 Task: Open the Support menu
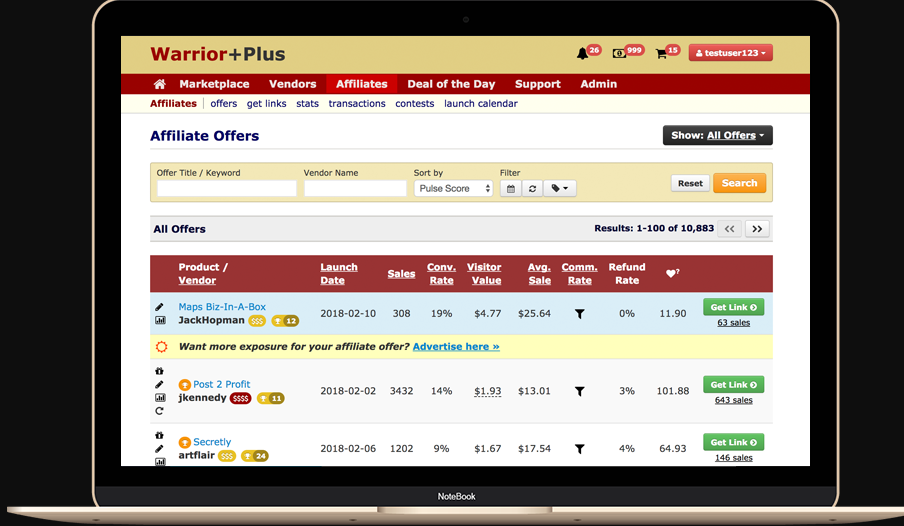(x=538, y=84)
